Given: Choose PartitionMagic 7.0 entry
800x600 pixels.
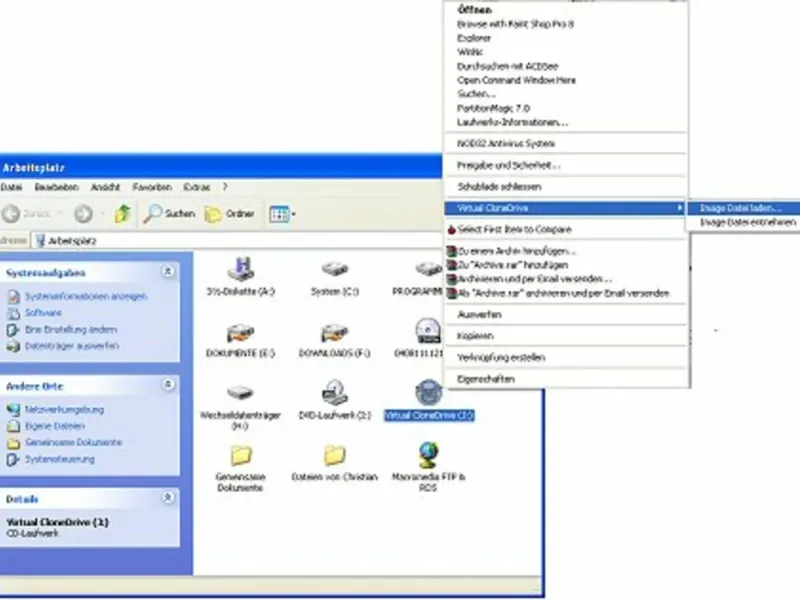Looking at the screenshot, I should 565,108.
